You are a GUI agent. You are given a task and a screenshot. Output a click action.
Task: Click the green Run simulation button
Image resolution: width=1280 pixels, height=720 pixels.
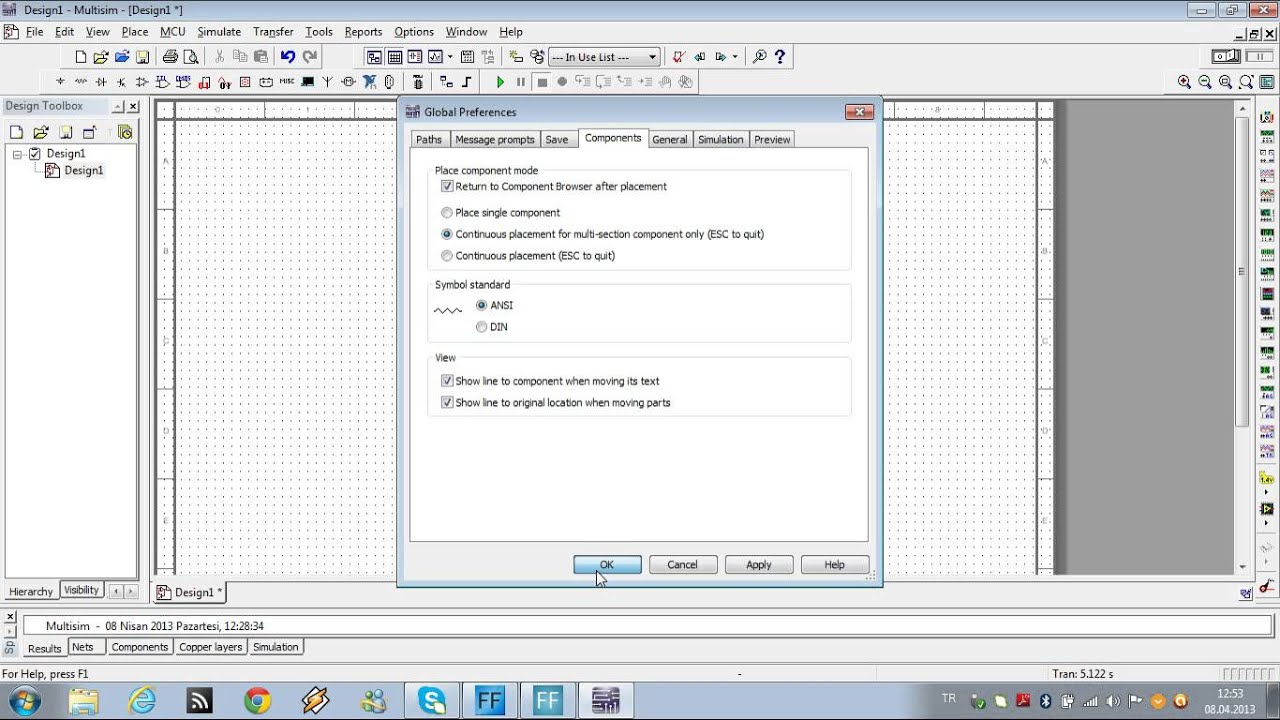[x=500, y=82]
